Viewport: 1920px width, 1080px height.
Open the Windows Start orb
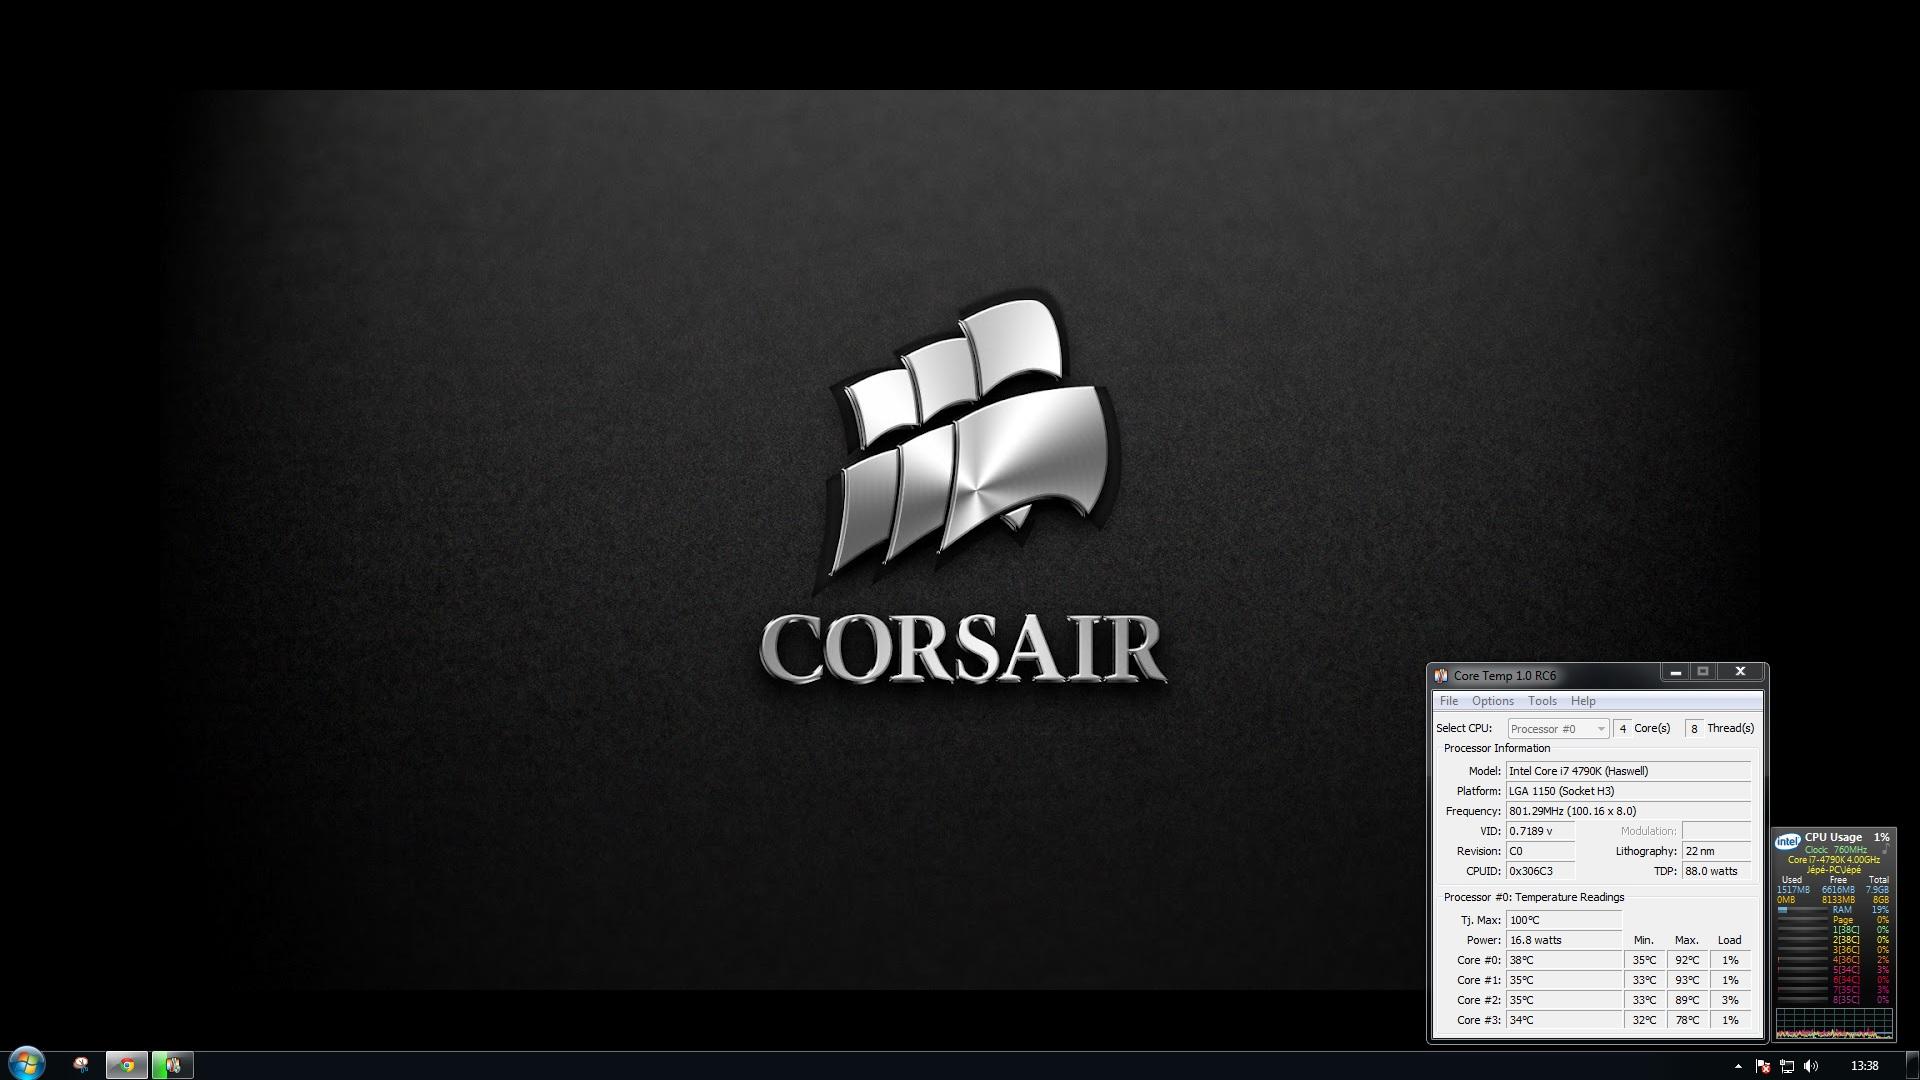(x=27, y=1064)
